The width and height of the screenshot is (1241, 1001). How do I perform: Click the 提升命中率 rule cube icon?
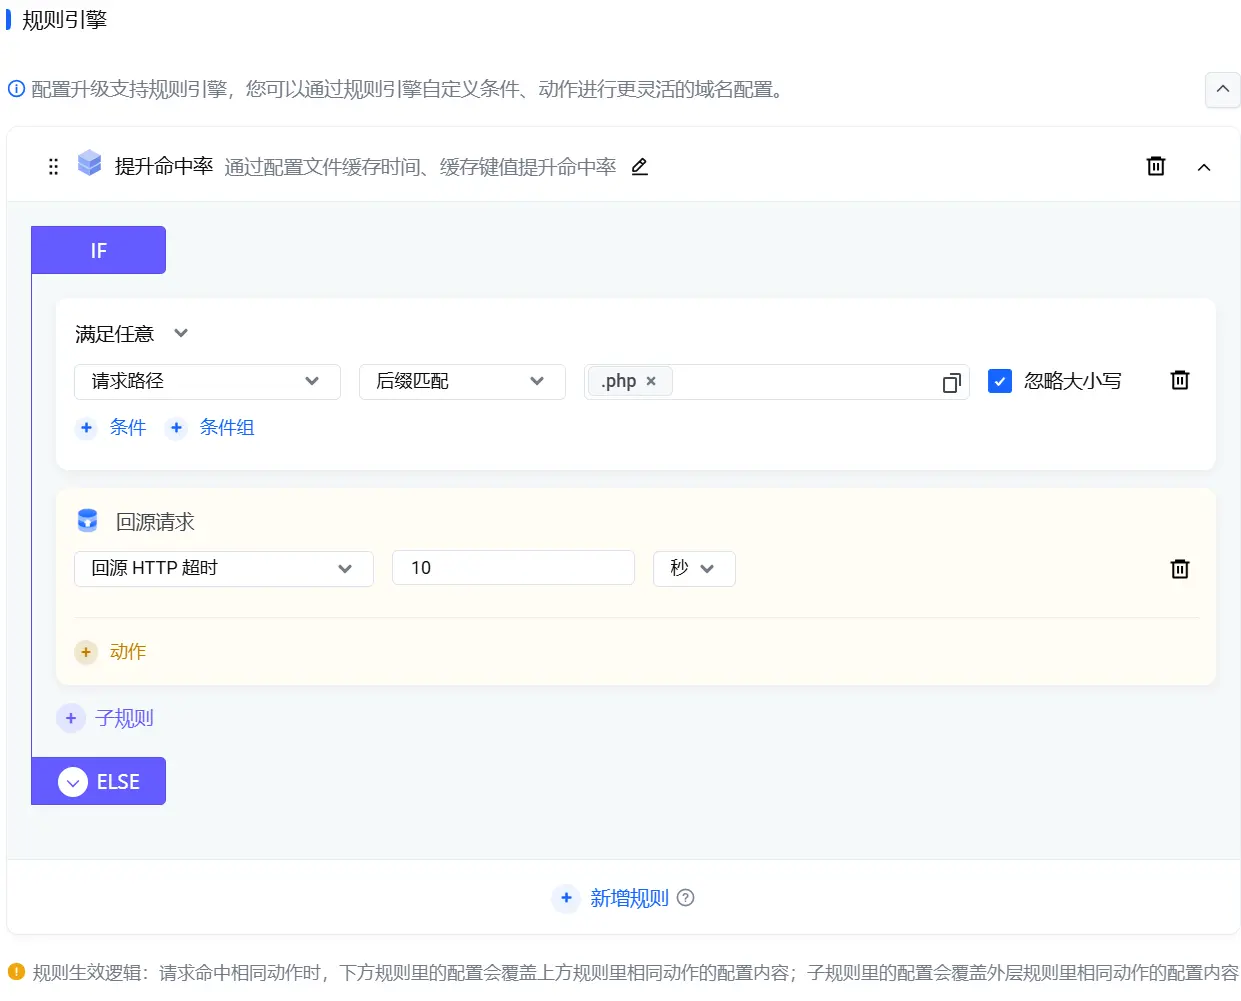click(90, 163)
